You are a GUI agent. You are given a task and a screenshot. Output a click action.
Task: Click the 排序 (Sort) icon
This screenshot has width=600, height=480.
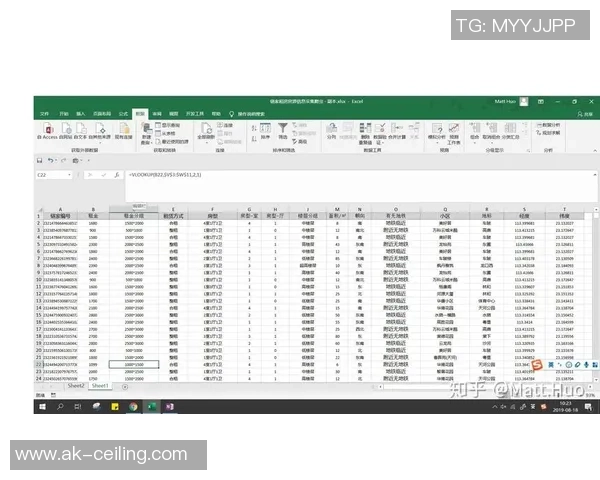pyautogui.click(x=264, y=130)
